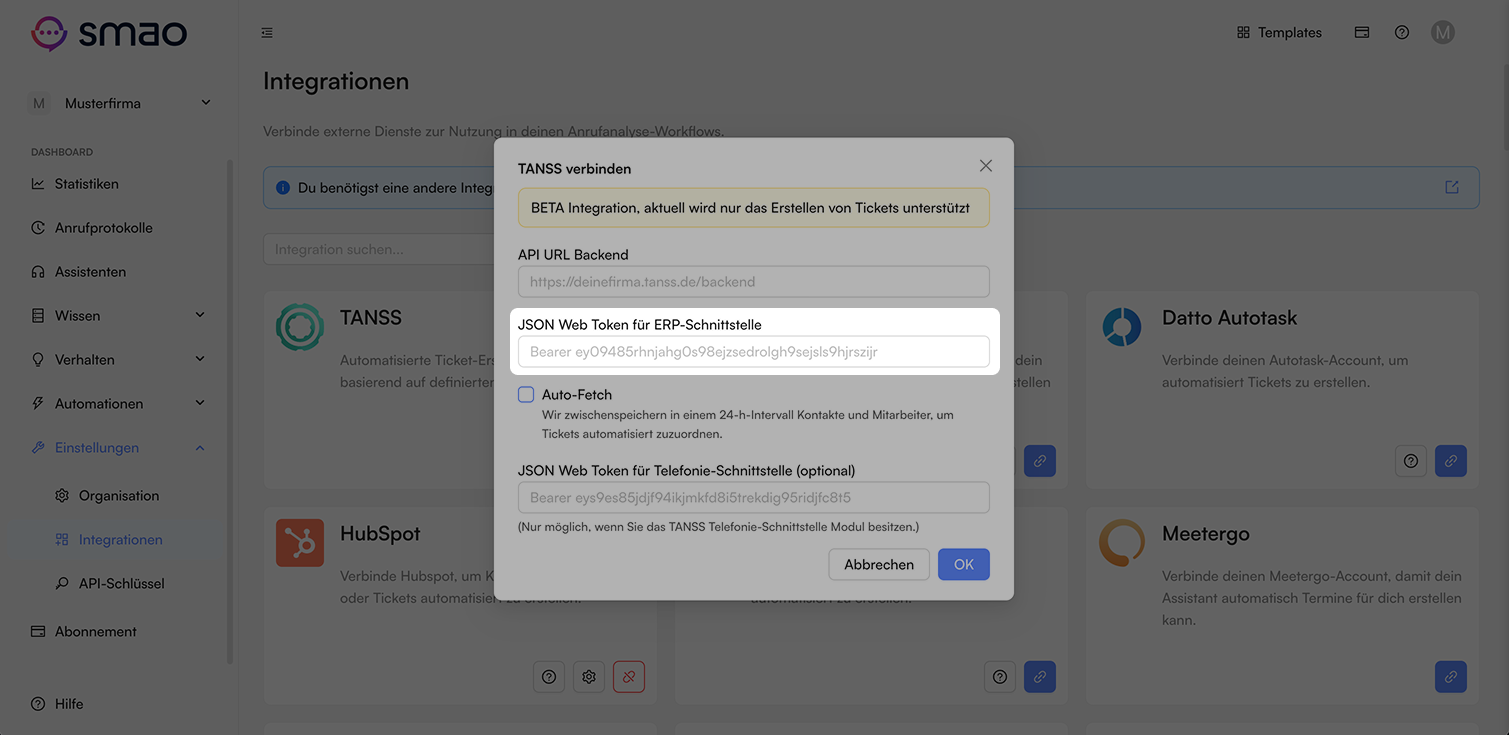Viewport: 1509px width, 735px height.
Task: Click JSON Web Token ERP-Schnittstelle field
Action: click(754, 352)
